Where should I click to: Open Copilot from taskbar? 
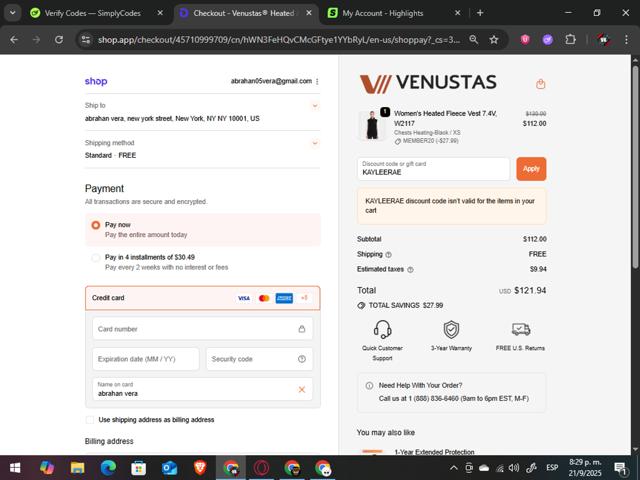47,468
